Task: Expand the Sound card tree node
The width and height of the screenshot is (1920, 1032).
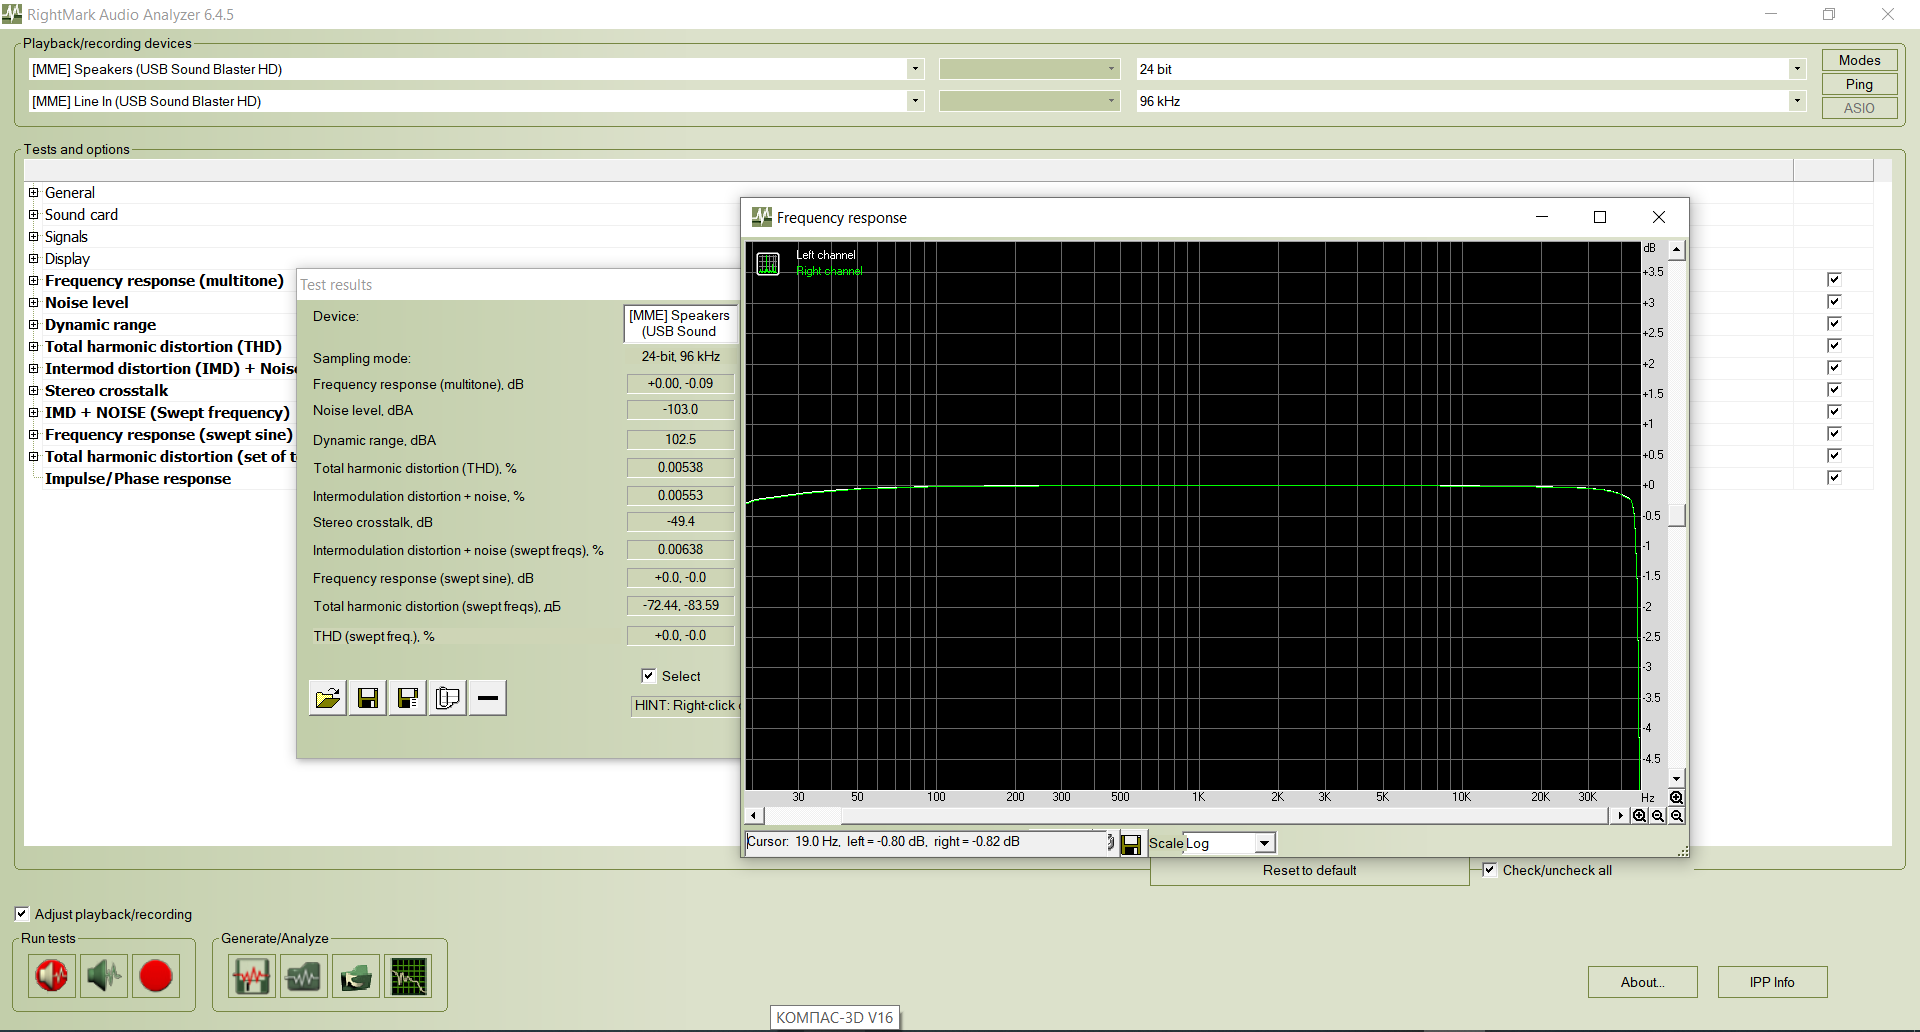Action: coord(33,215)
